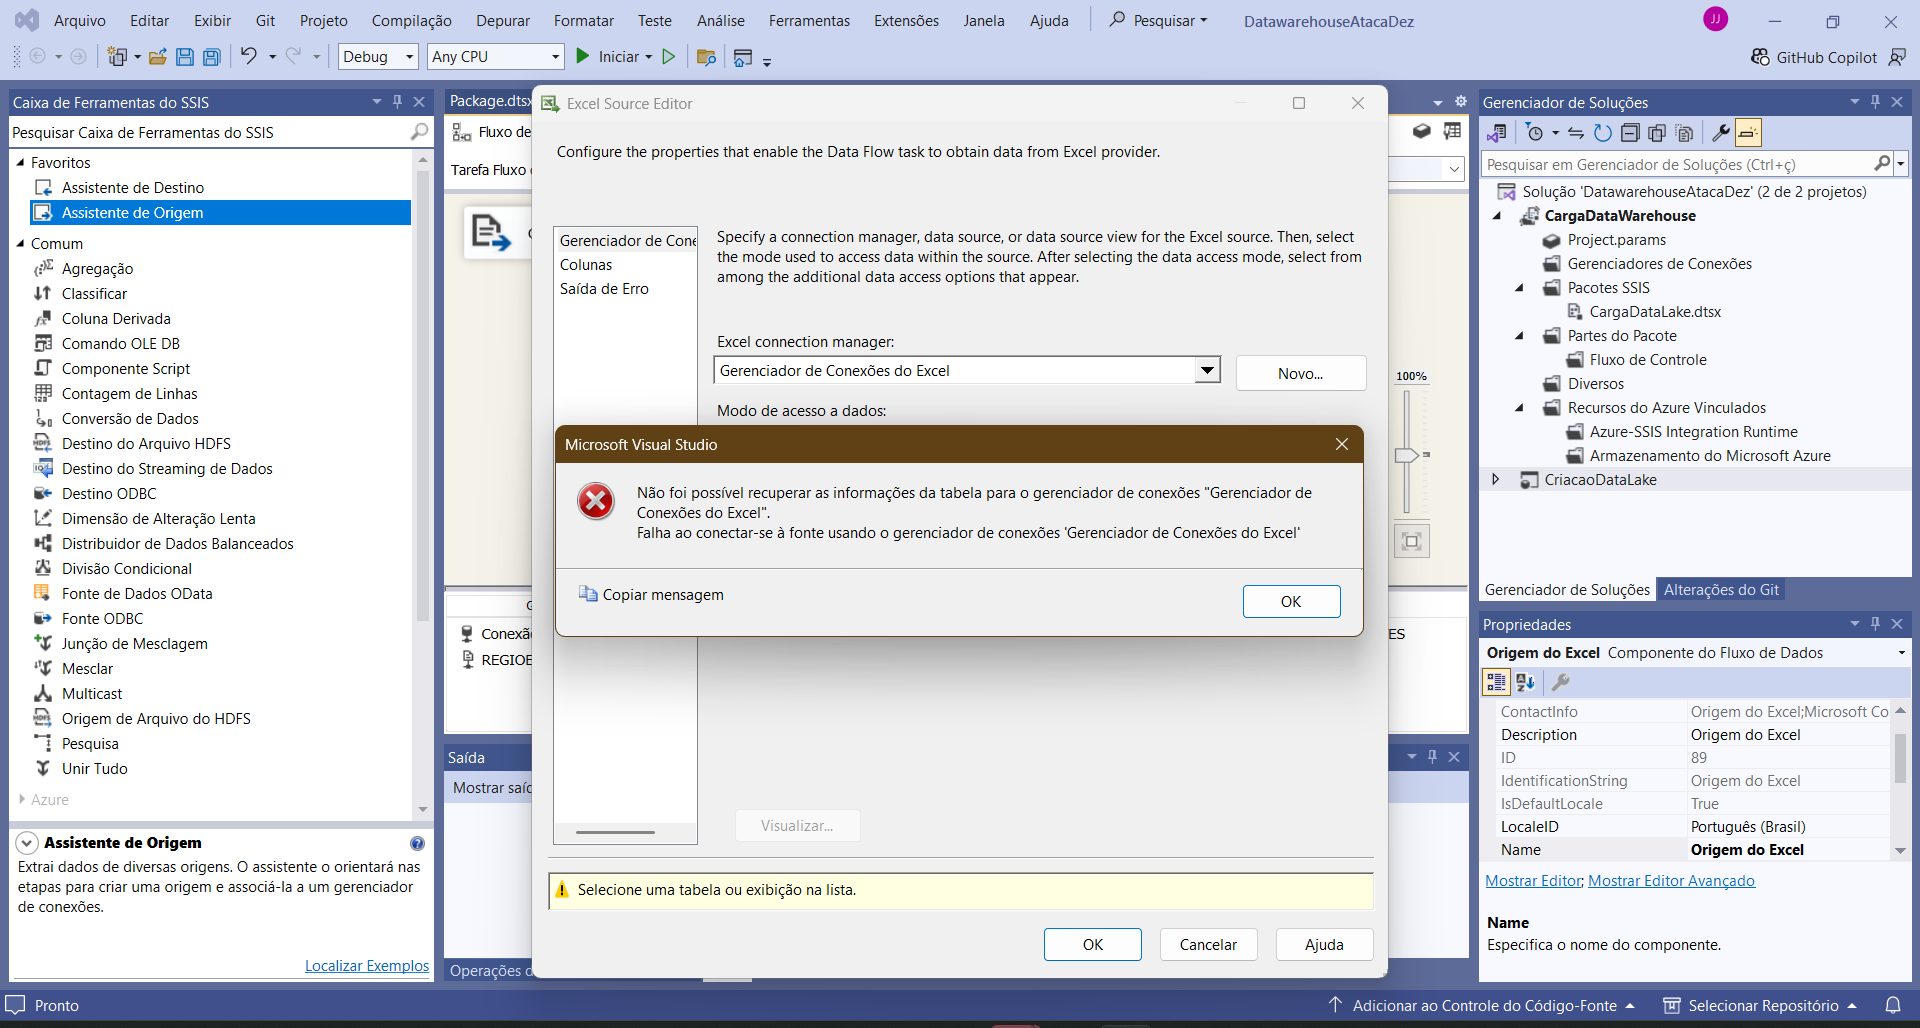
Task: Select Colunas page in Excel Source Editor
Action: [x=586, y=265]
